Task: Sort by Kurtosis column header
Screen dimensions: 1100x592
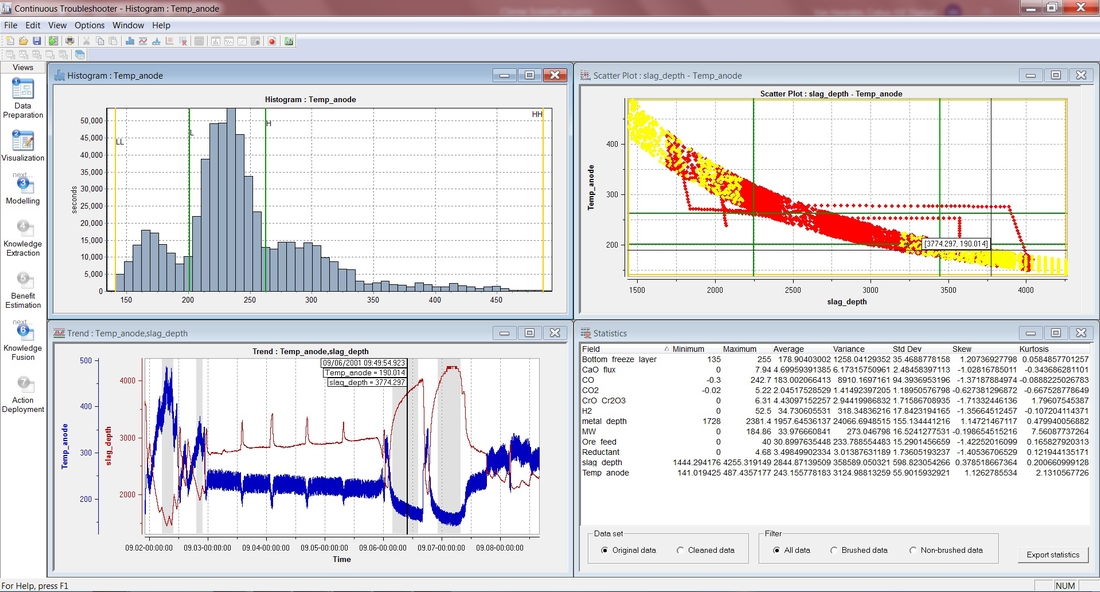Action: (1034, 349)
